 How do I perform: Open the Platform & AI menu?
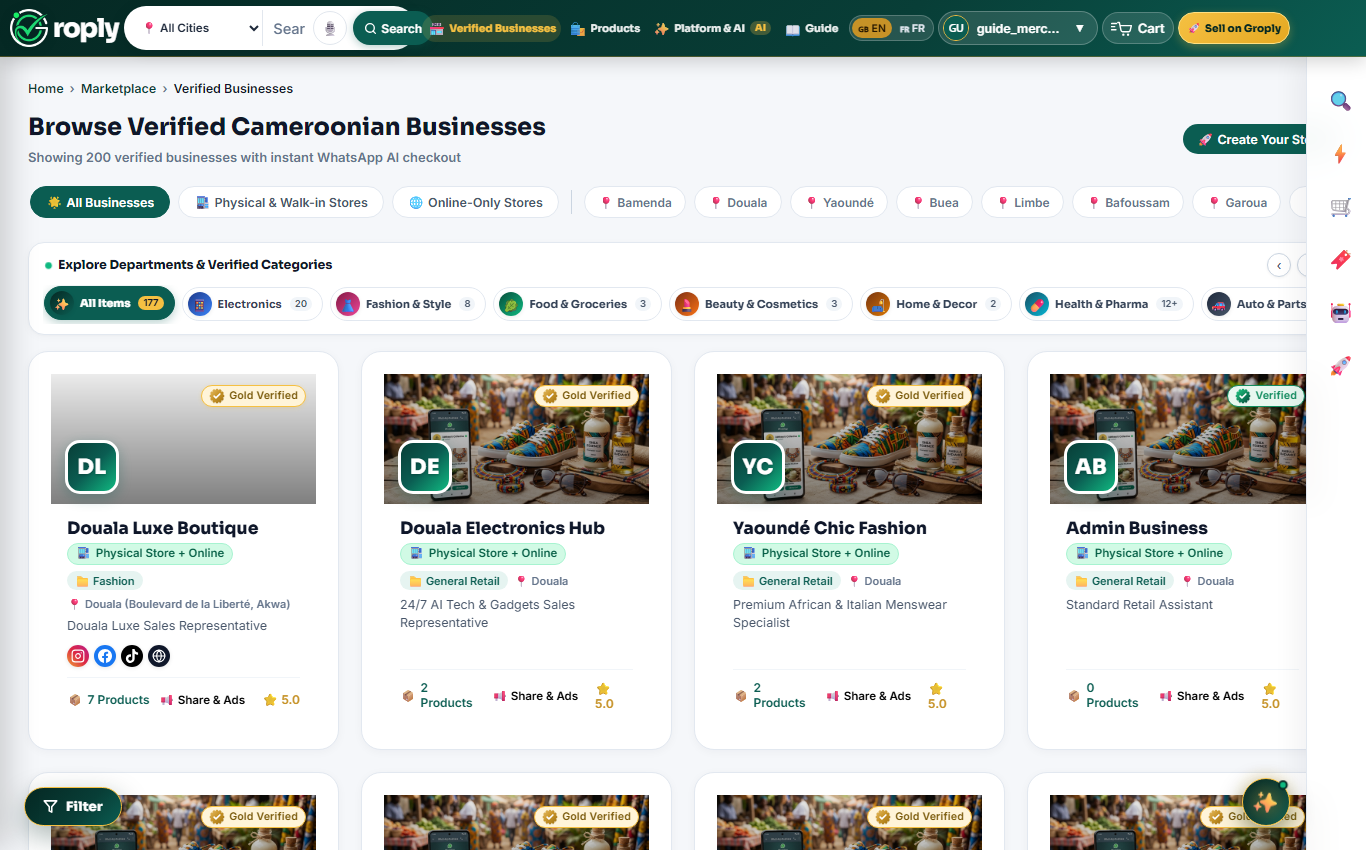pyautogui.click(x=712, y=28)
